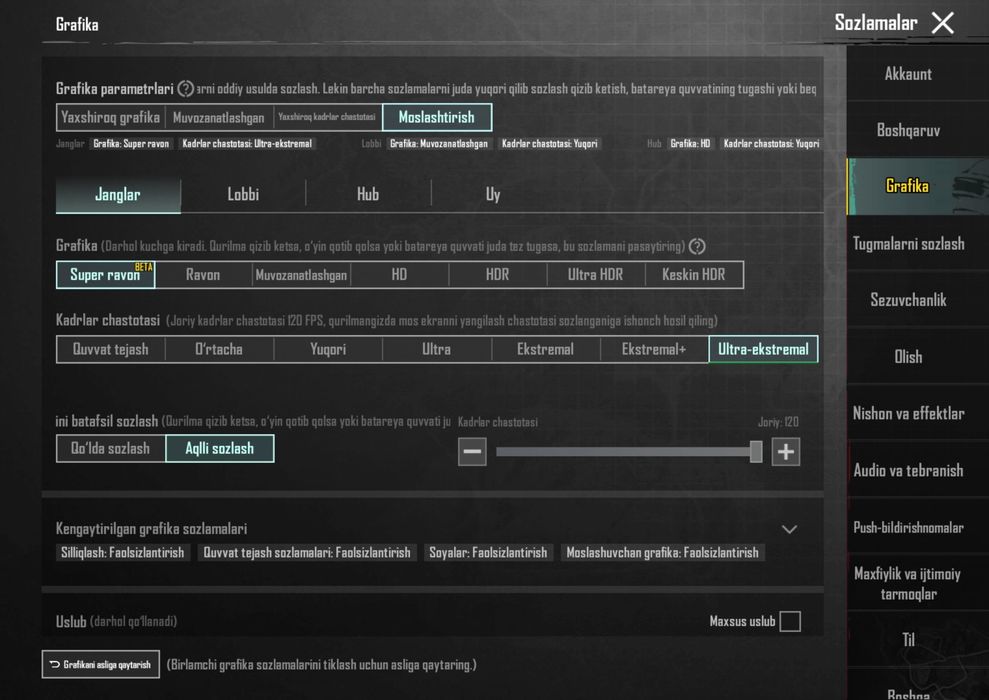Choose HDR graphics quality

[x=498, y=275]
